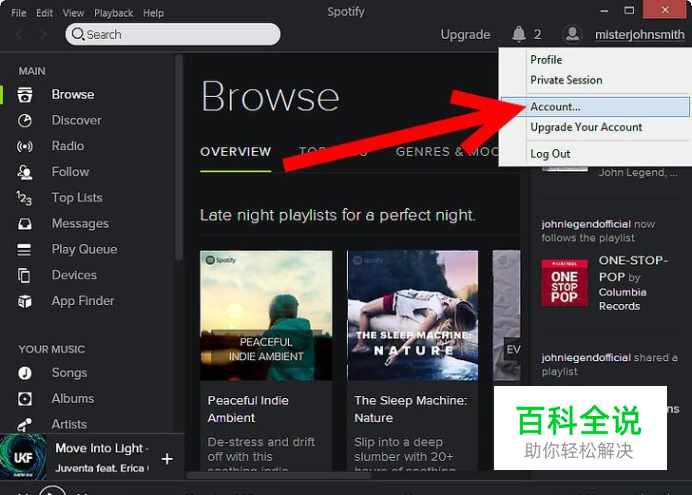This screenshot has width=692, height=495.
Task: Switch to the GENRES & MOODS tab
Action: [x=447, y=152]
